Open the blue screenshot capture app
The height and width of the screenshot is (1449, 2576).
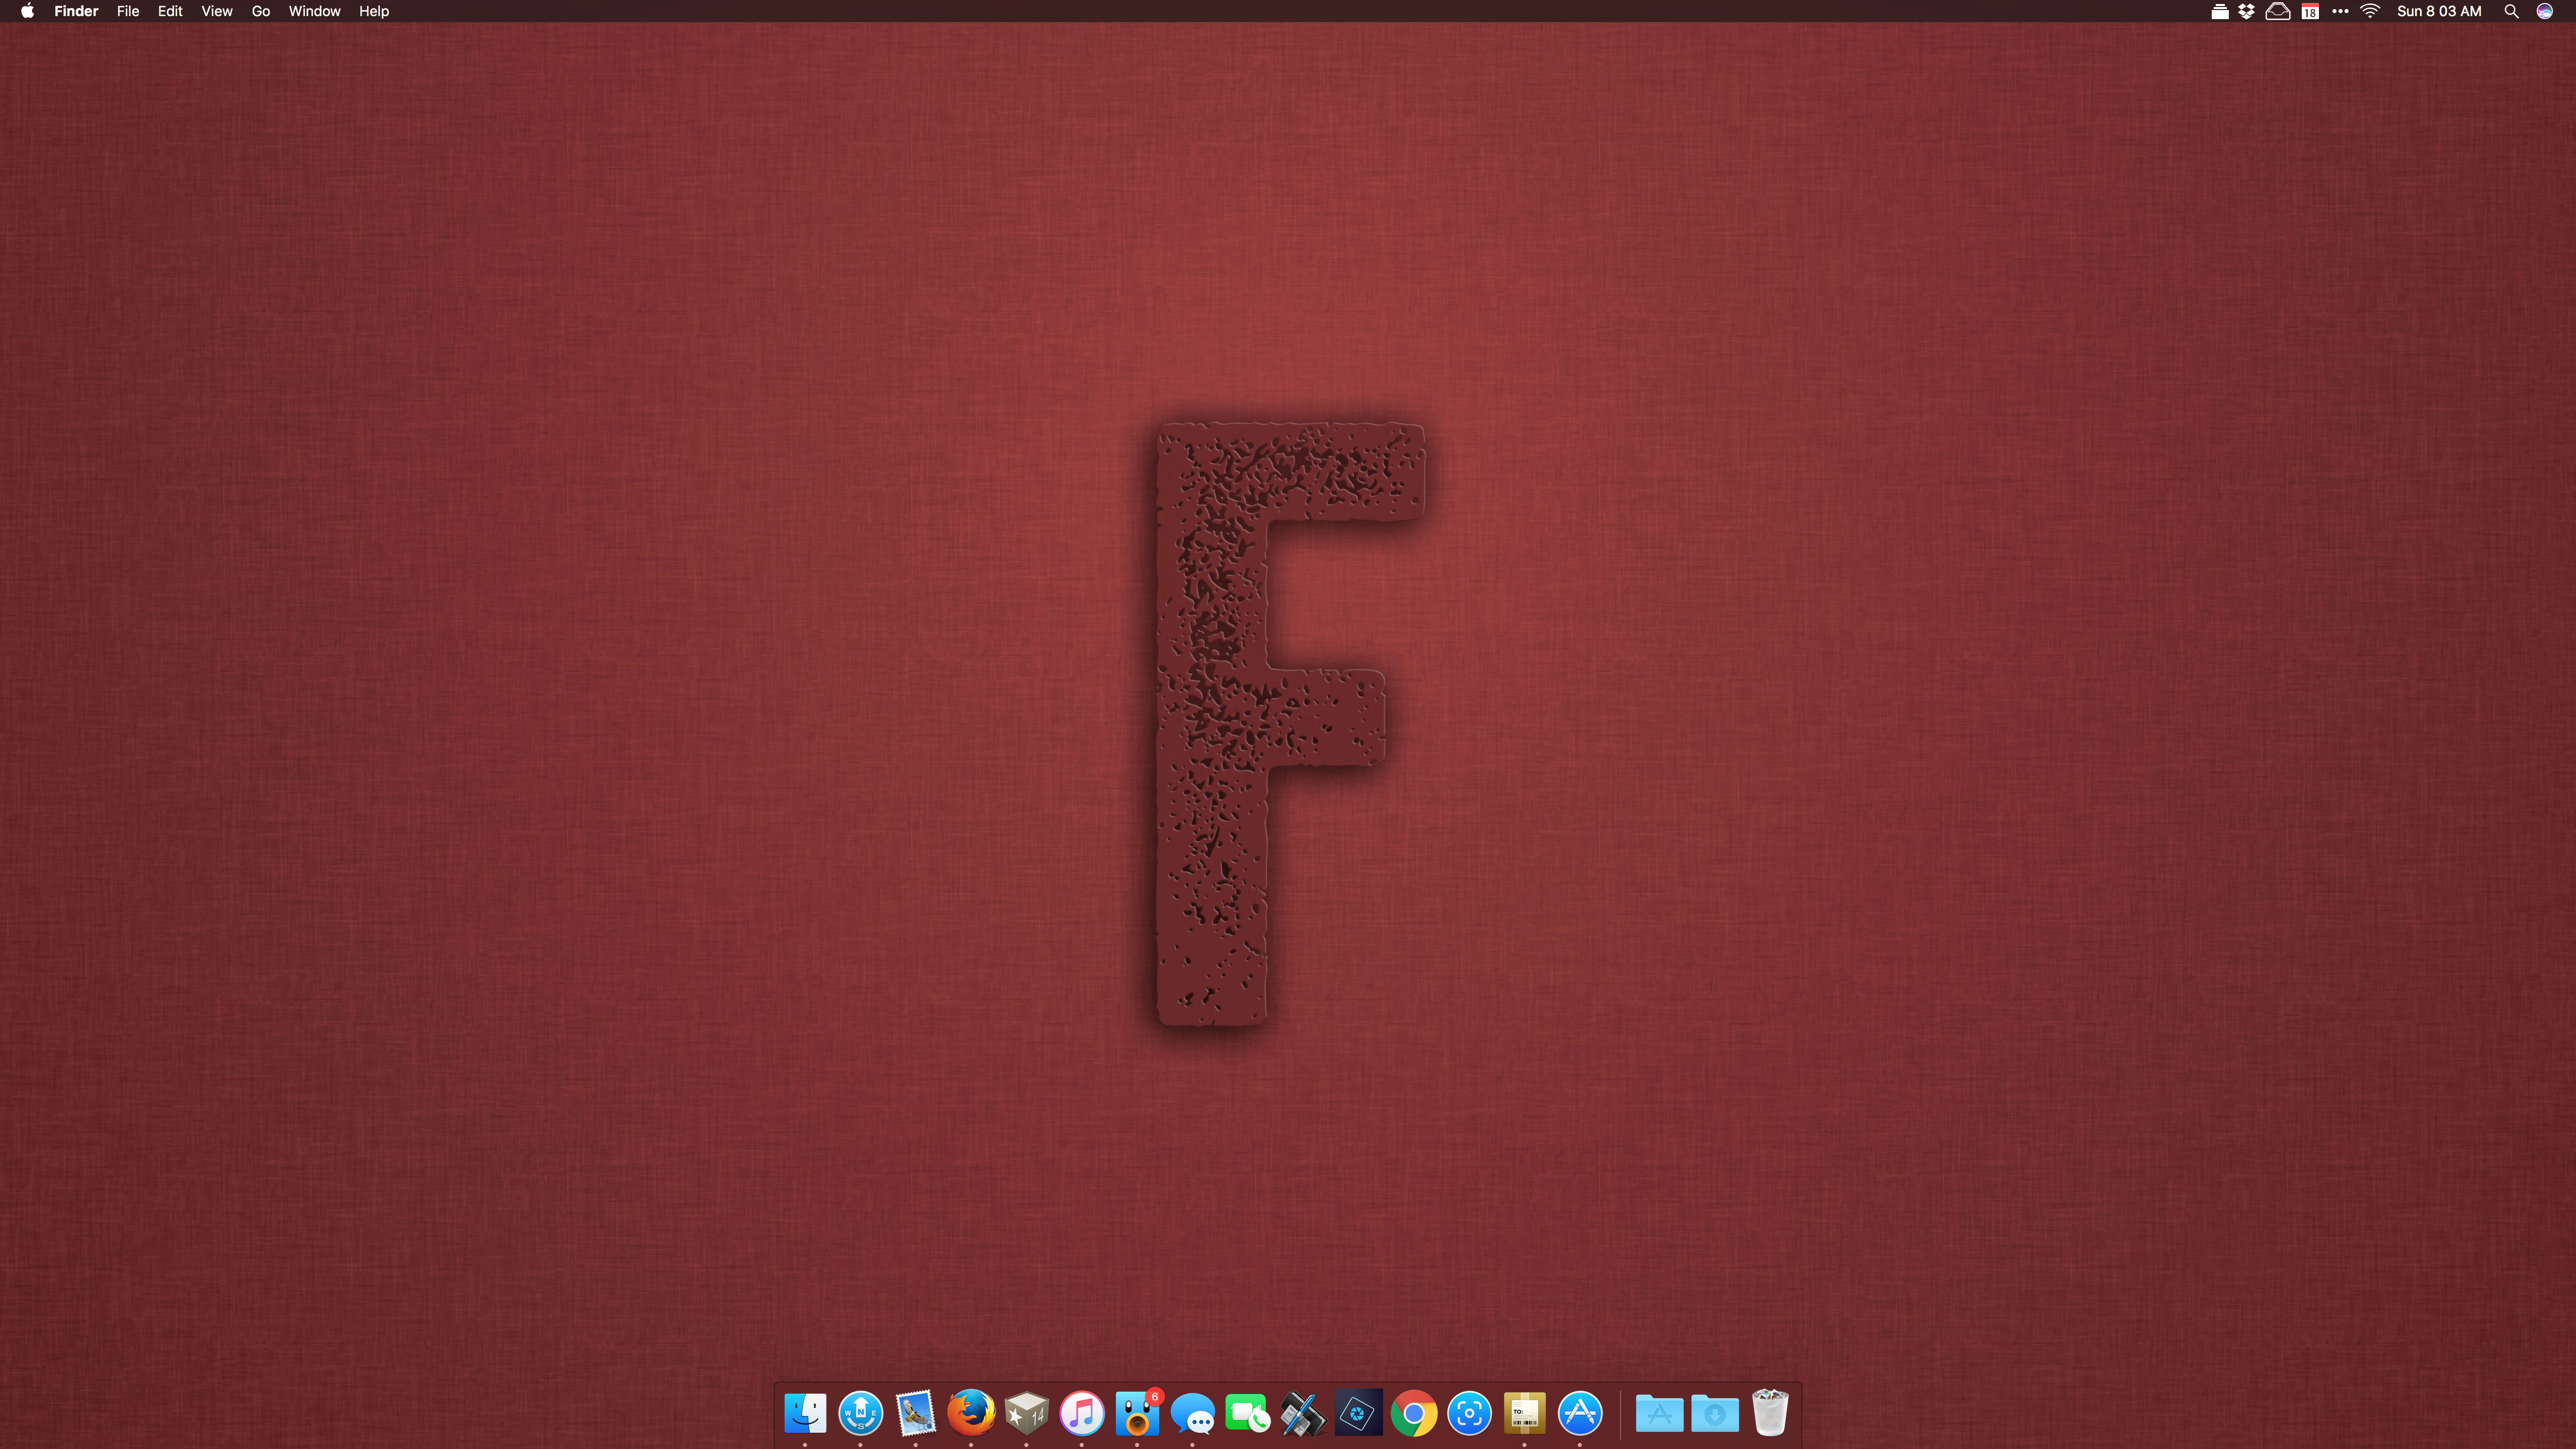point(1469,1413)
